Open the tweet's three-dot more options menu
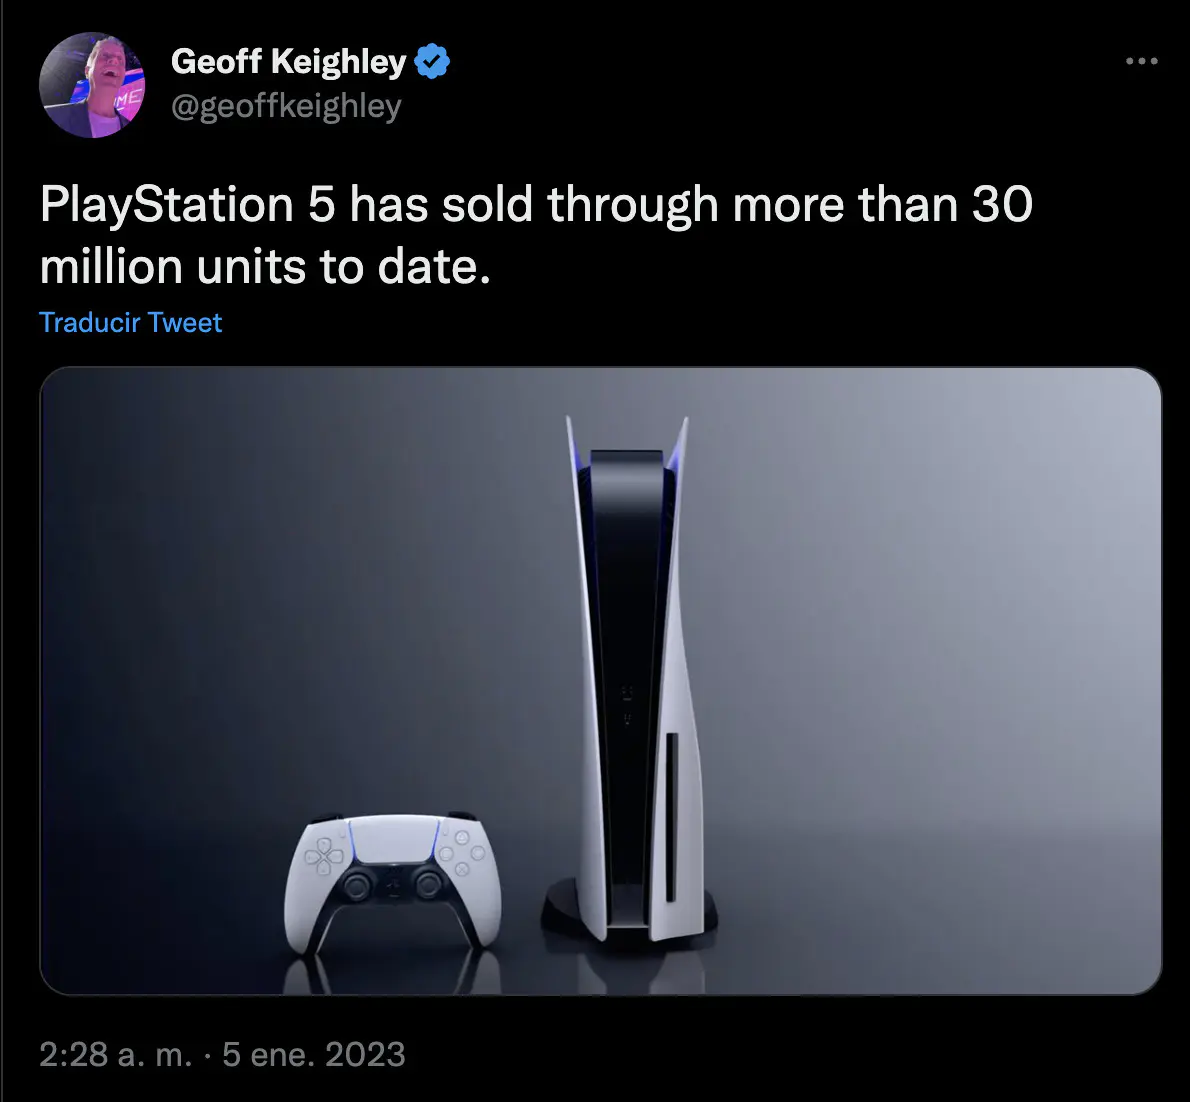Viewport: 1190px width, 1102px height. click(x=1141, y=61)
